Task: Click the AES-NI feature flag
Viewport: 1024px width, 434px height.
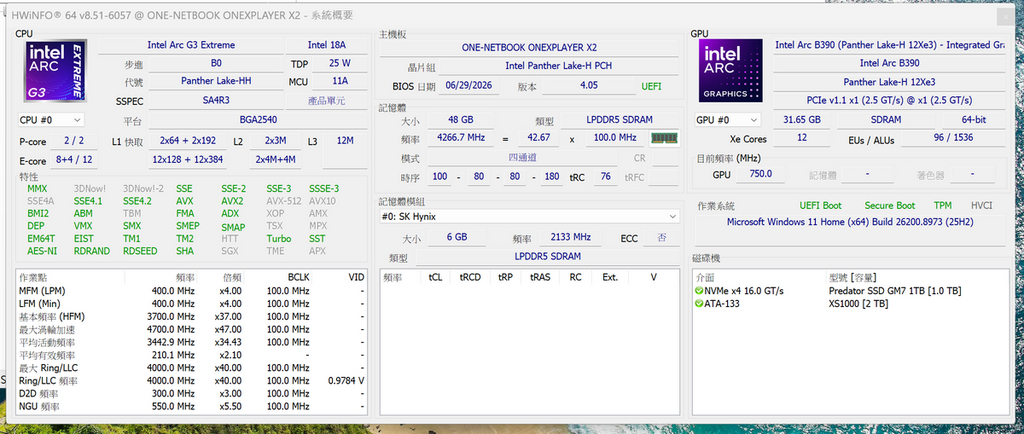Action: click(x=41, y=251)
